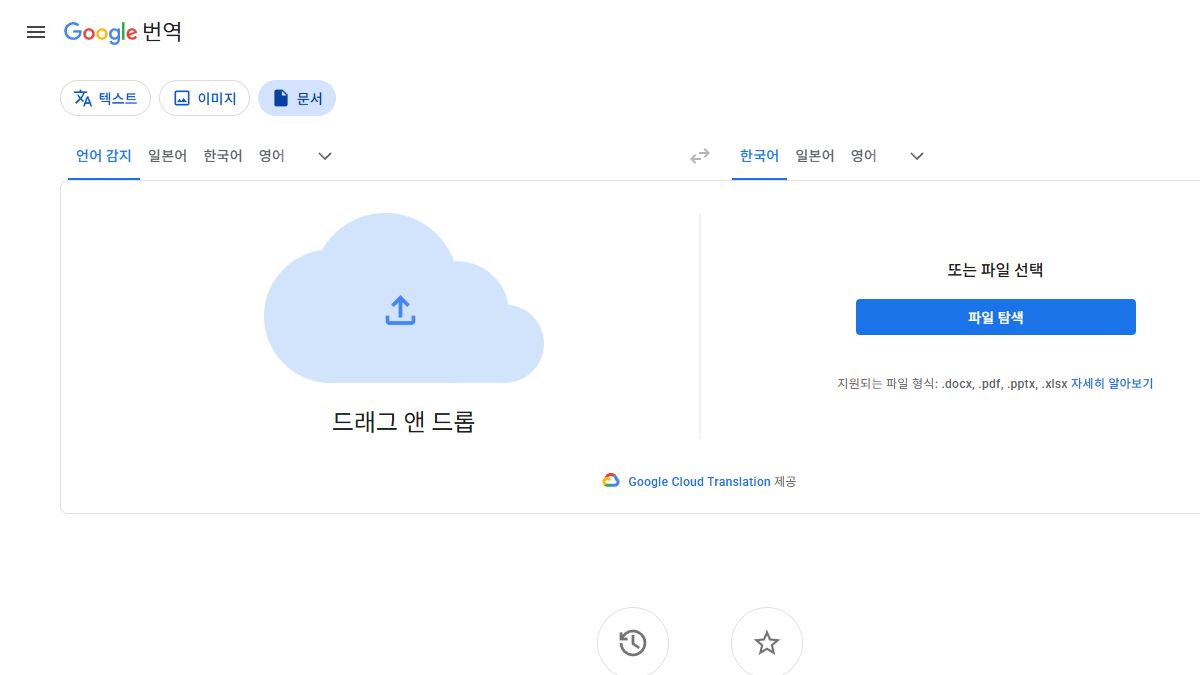This screenshot has width=1200, height=675.
Task: Open the Google Cloud Translation link
Action: [699, 482]
